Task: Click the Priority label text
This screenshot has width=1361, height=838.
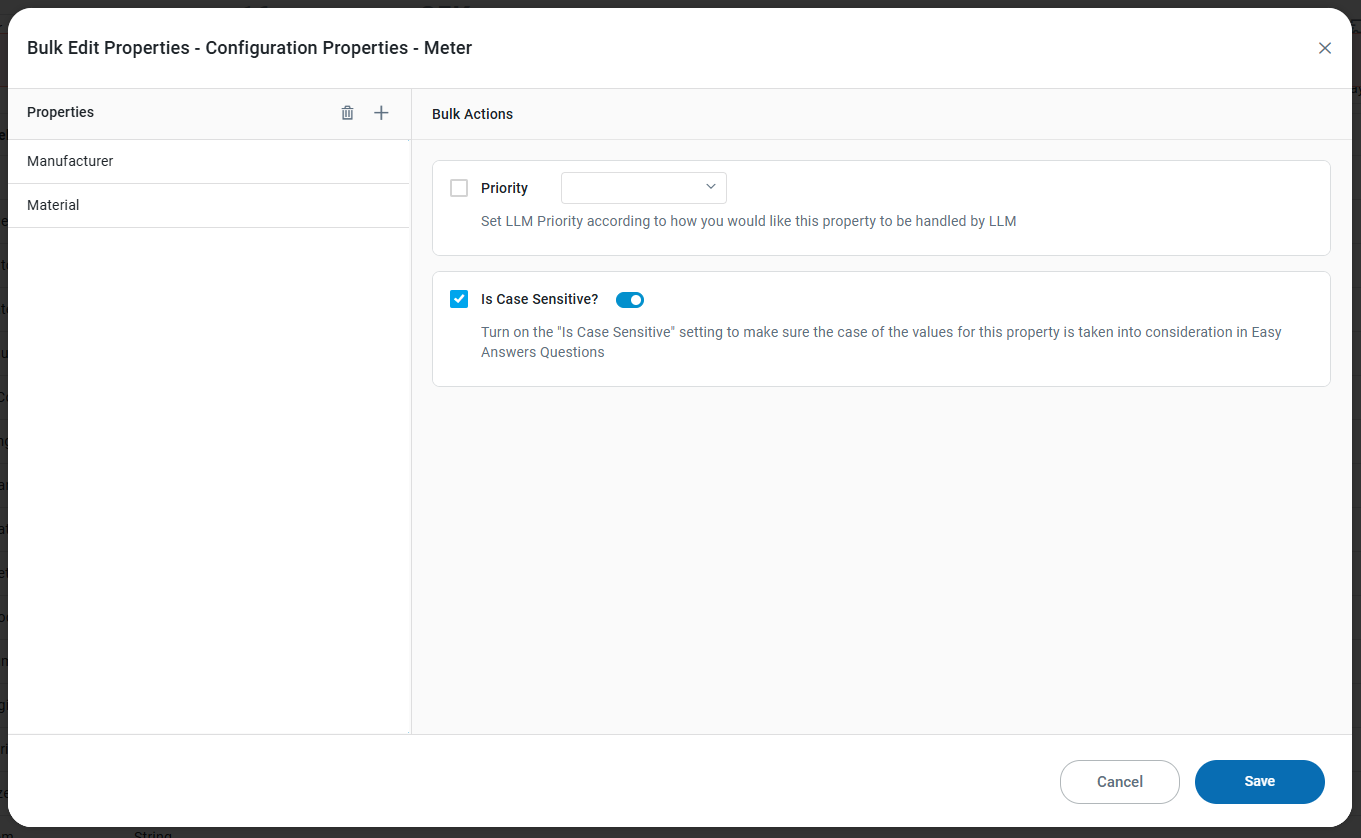Action: click(x=504, y=188)
